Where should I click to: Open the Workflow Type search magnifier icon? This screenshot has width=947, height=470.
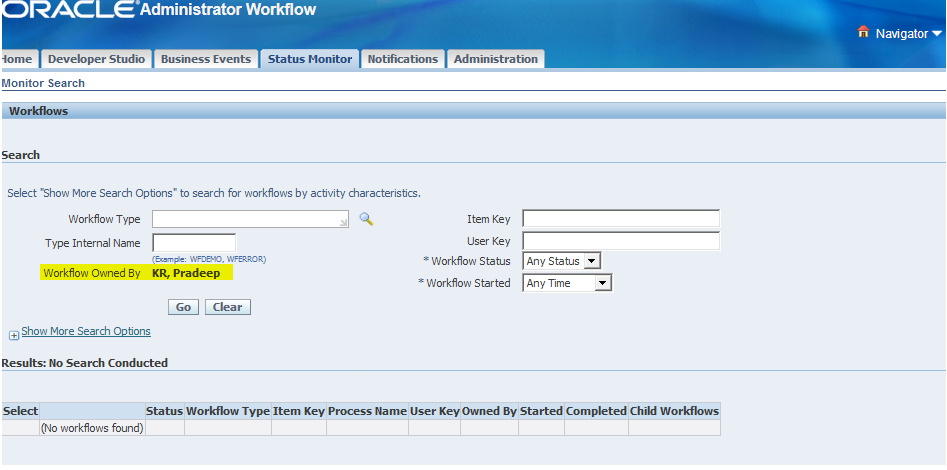[x=366, y=219]
